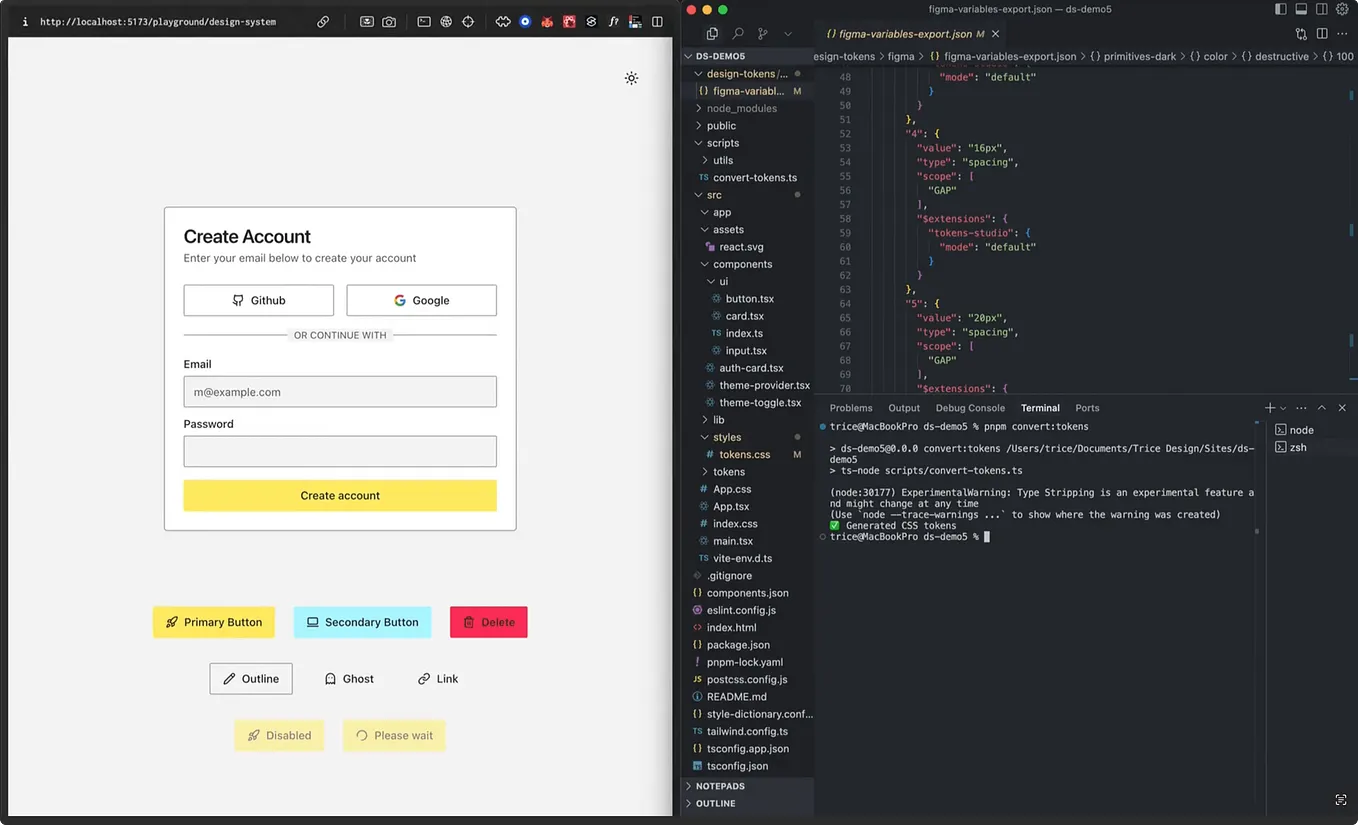Split the editor right icon
The image size is (1358, 825).
pyautogui.click(x=1321, y=34)
